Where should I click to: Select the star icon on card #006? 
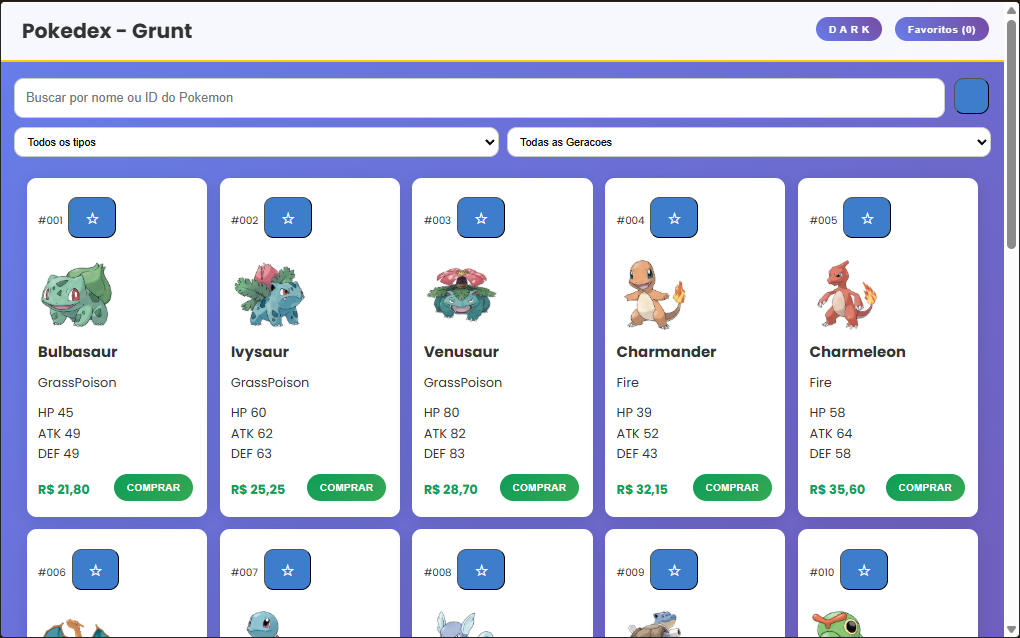pyautogui.click(x=95, y=569)
